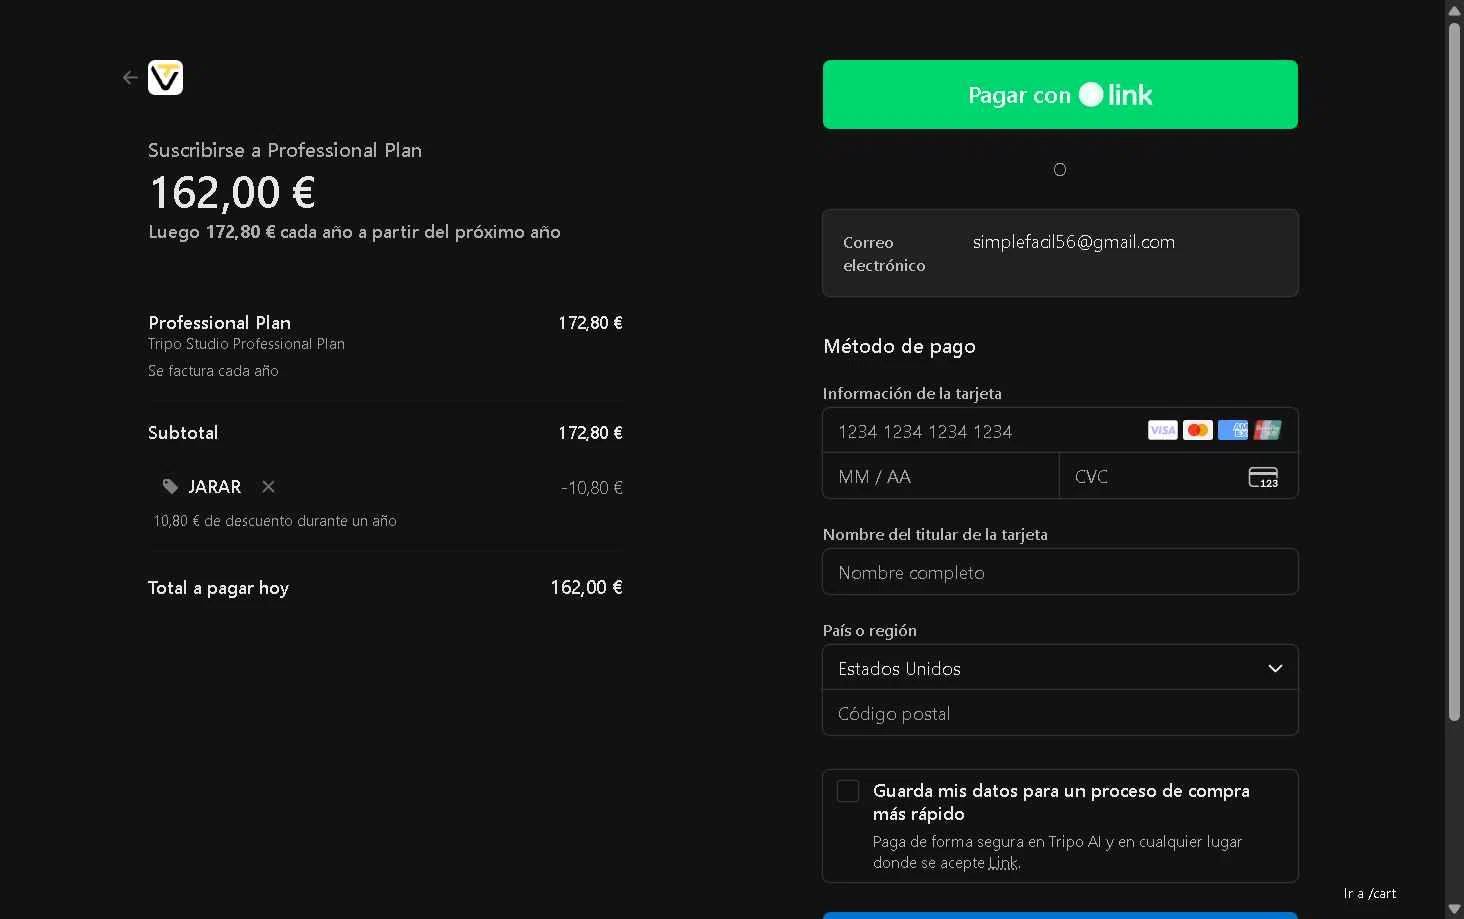Click the vertical scrollbar thumb
The width and height of the screenshot is (1464, 919).
1454,370
